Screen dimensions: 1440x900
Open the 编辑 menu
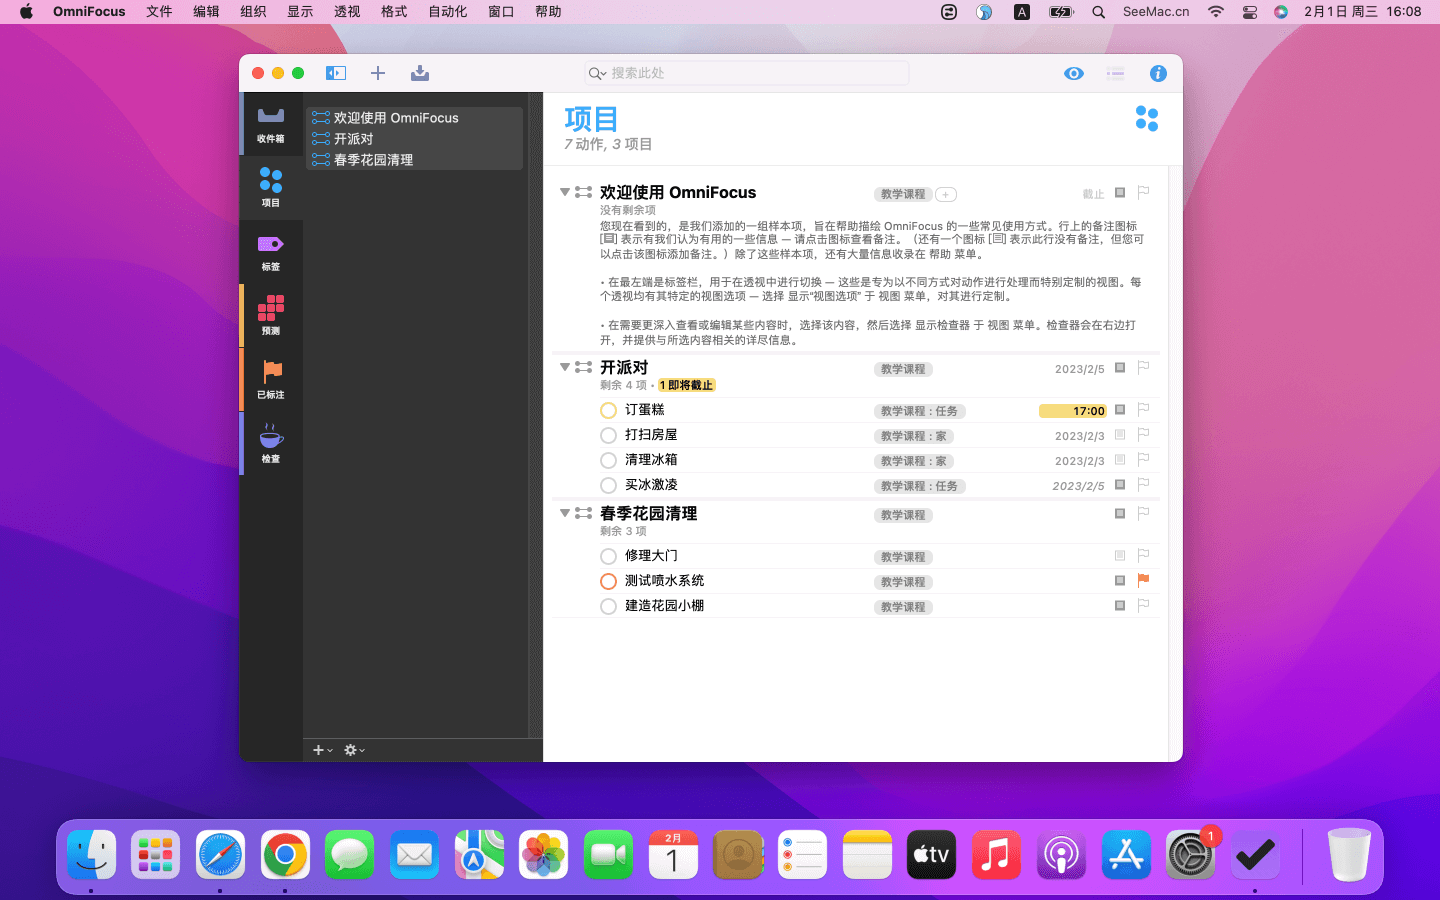206,12
